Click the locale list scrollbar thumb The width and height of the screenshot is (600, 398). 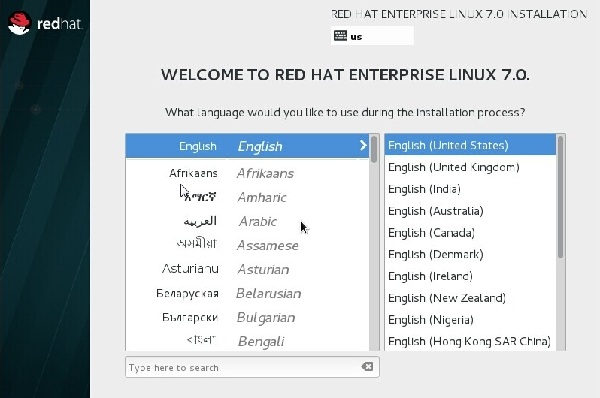click(561, 197)
